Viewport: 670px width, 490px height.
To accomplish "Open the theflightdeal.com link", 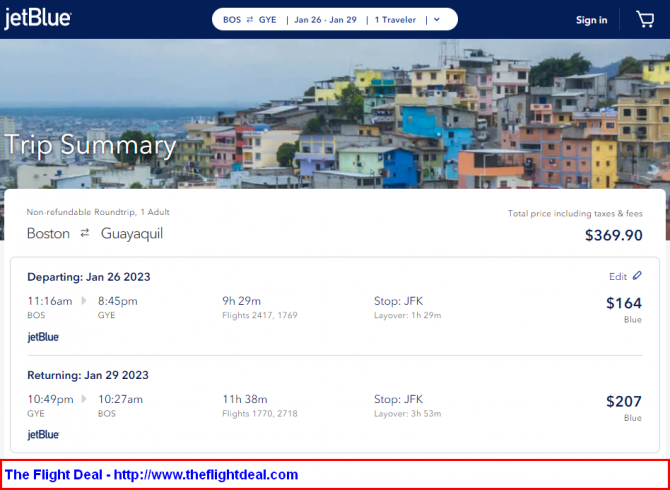I will click(206, 475).
